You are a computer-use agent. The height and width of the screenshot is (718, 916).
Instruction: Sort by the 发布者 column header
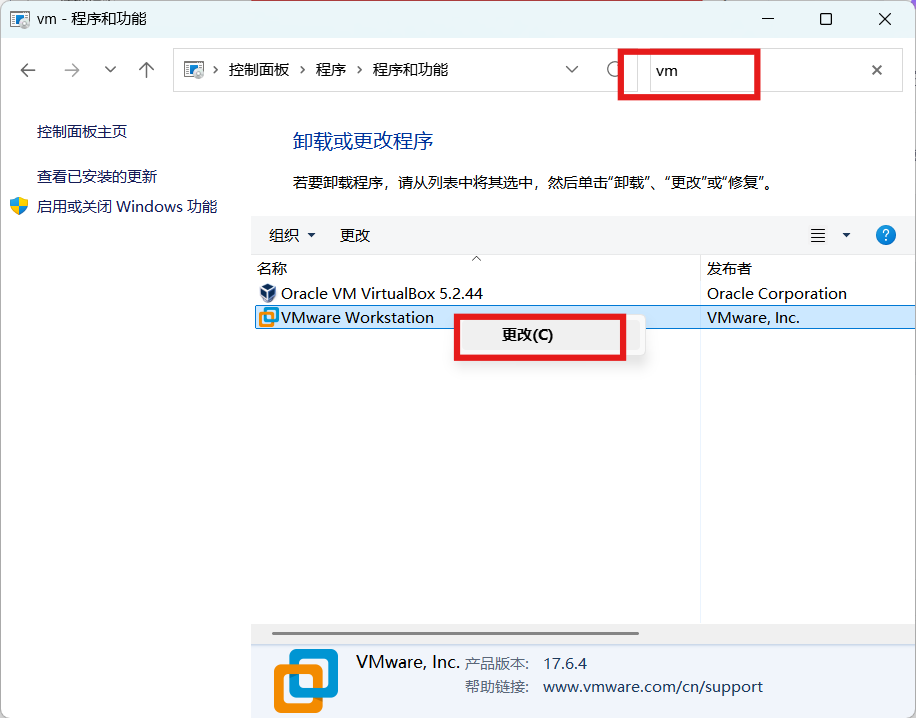tap(729, 269)
